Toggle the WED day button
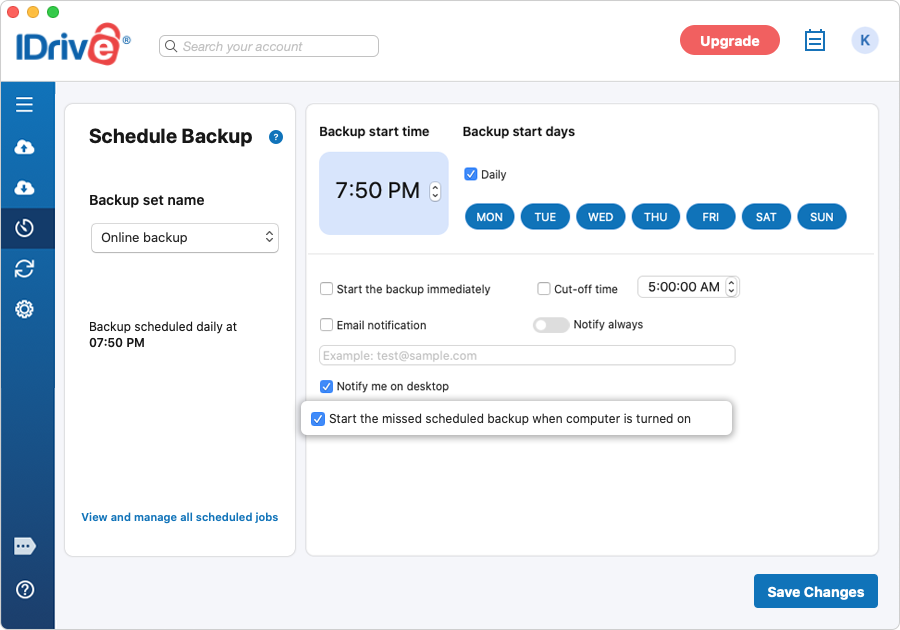The height and width of the screenshot is (630, 900). click(x=600, y=217)
